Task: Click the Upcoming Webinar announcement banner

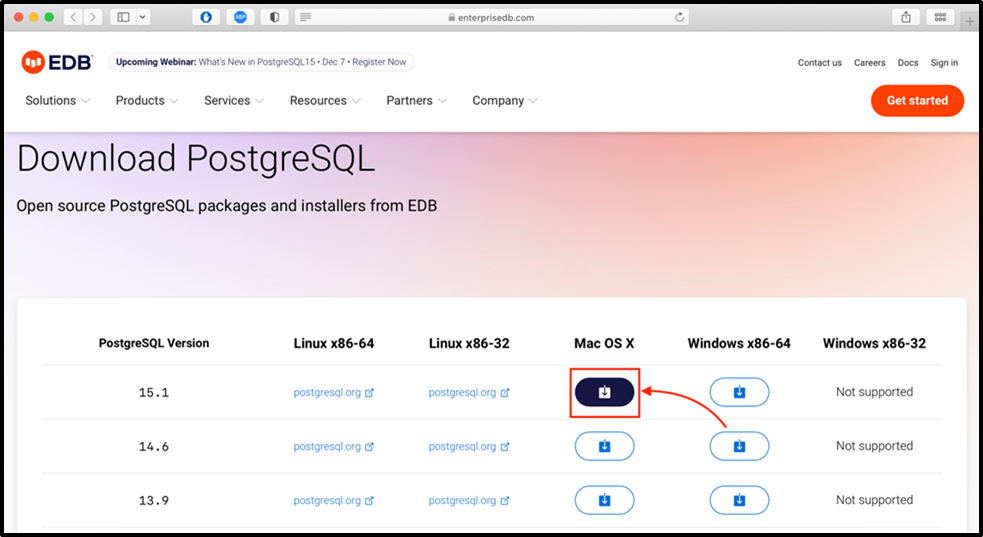Action: click(261, 62)
